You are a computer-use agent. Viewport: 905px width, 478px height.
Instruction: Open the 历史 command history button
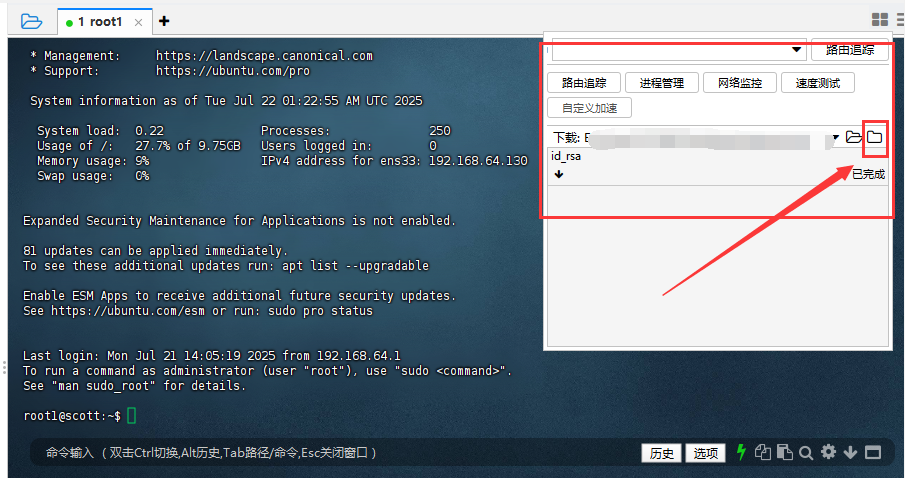click(661, 453)
